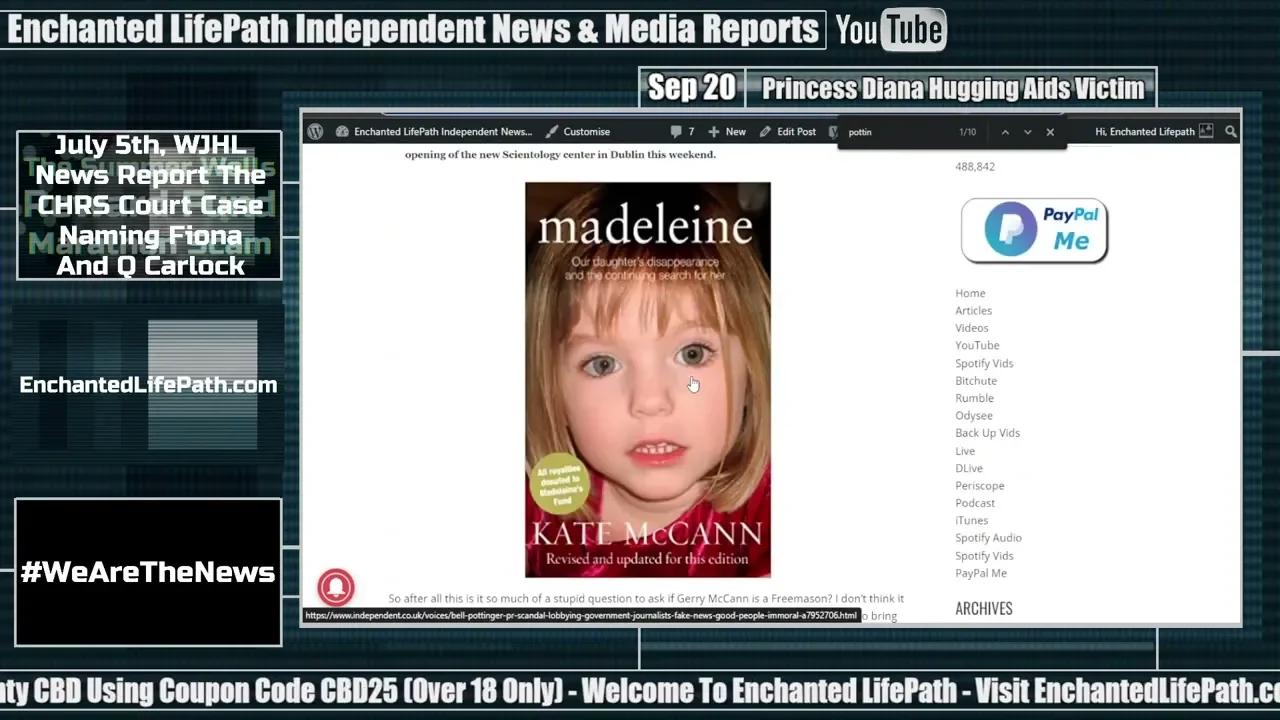Go to previous match with up chevron

pos(1005,131)
